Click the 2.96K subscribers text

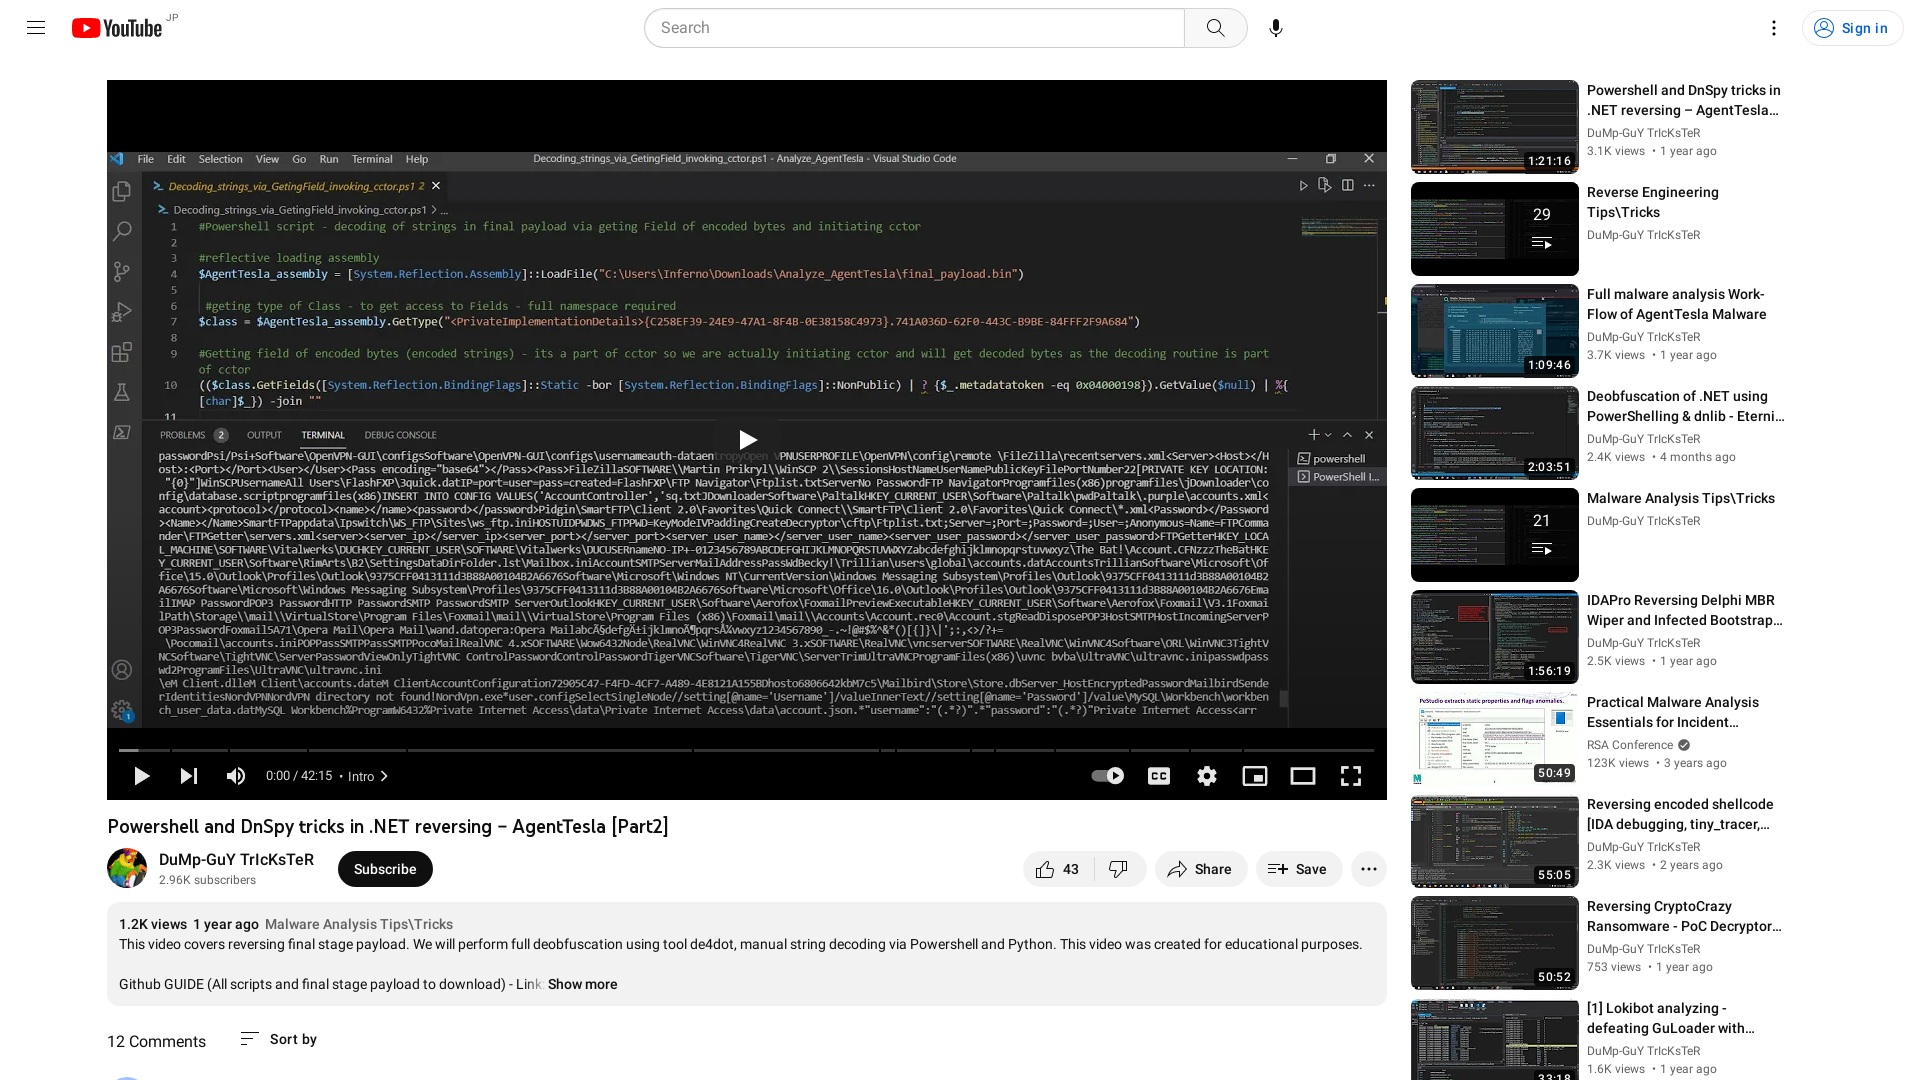[207, 880]
